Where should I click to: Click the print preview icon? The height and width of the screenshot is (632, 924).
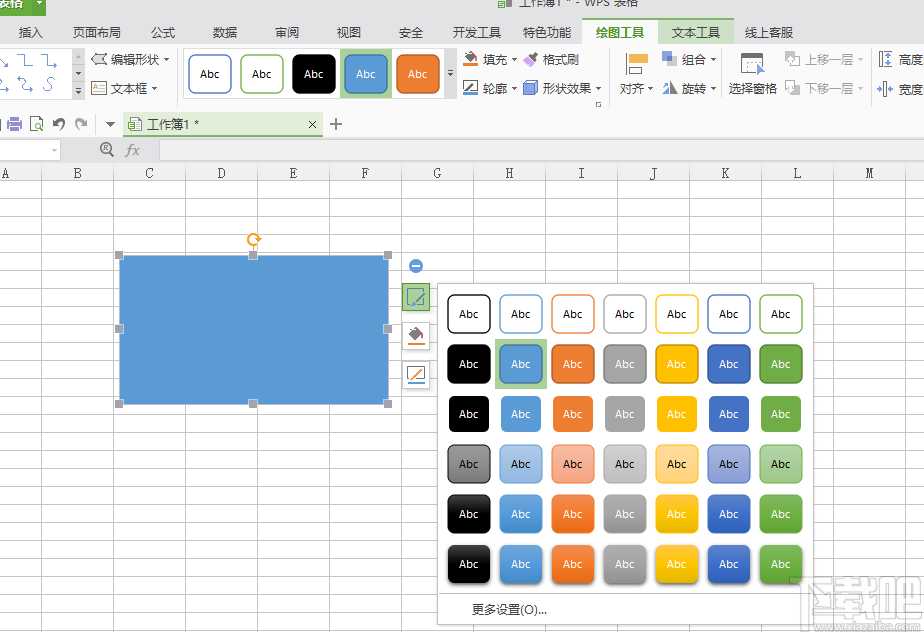[x=38, y=123]
